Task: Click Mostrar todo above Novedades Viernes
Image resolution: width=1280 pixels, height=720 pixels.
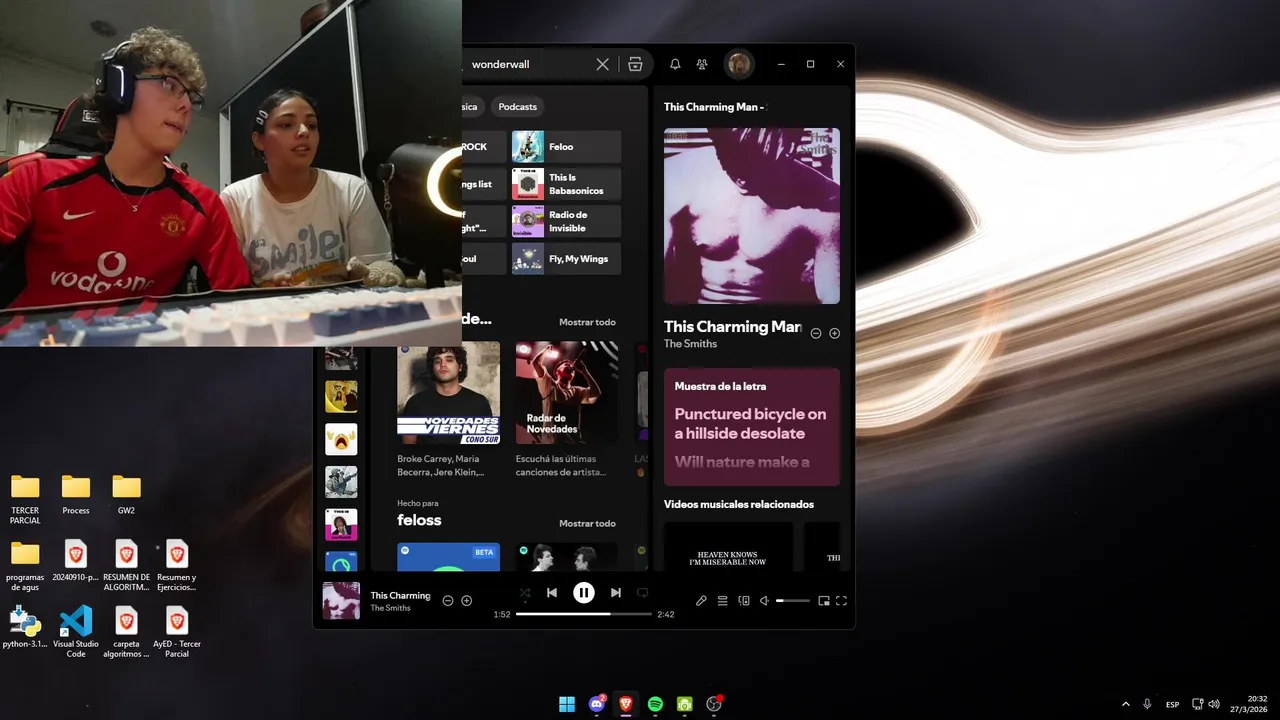Action: tap(587, 322)
